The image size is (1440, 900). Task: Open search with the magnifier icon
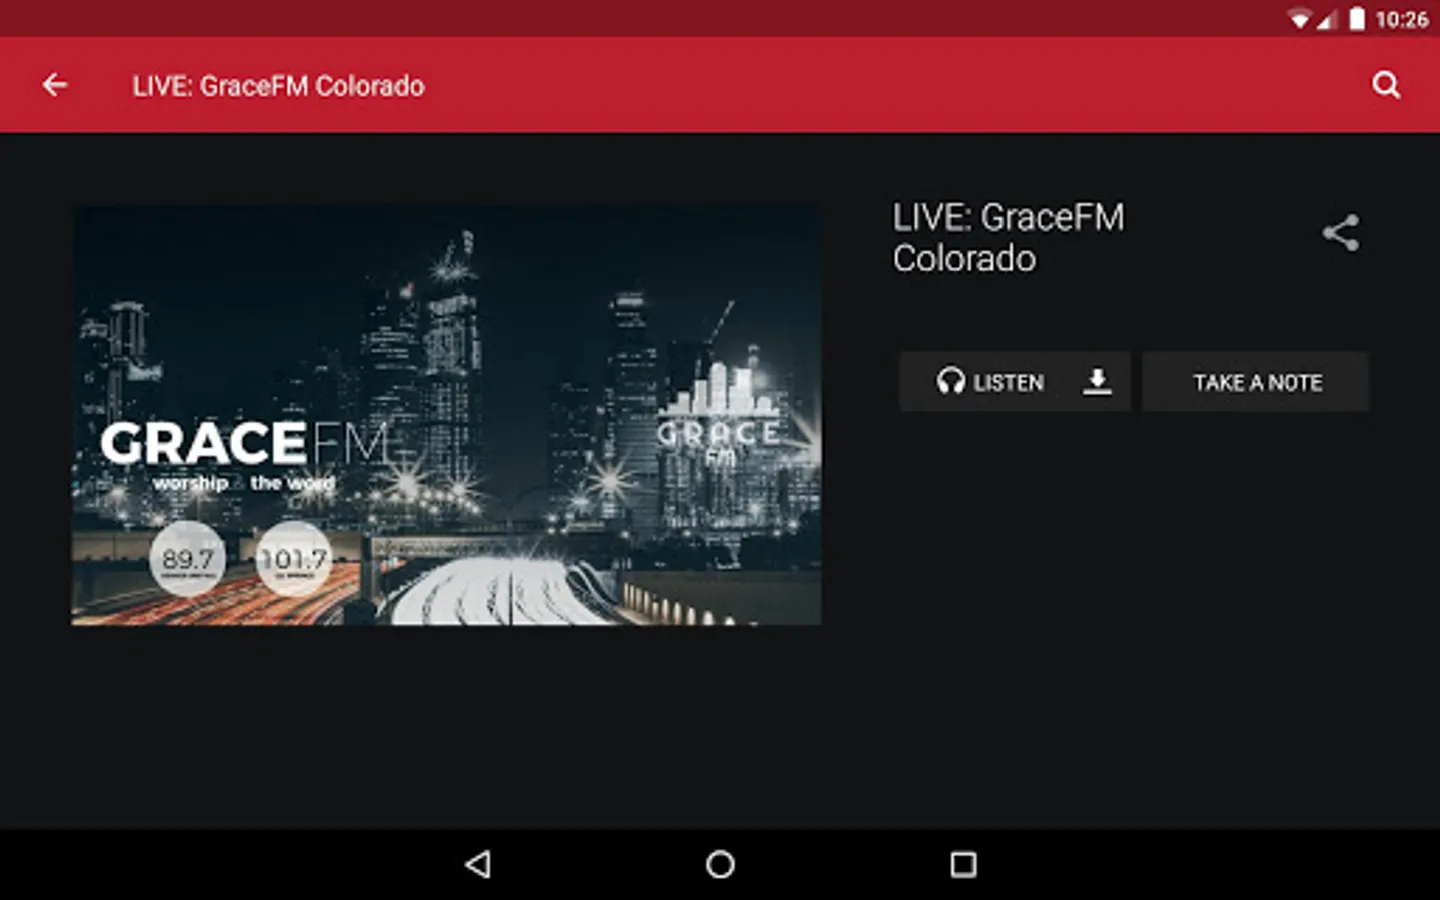point(1386,85)
